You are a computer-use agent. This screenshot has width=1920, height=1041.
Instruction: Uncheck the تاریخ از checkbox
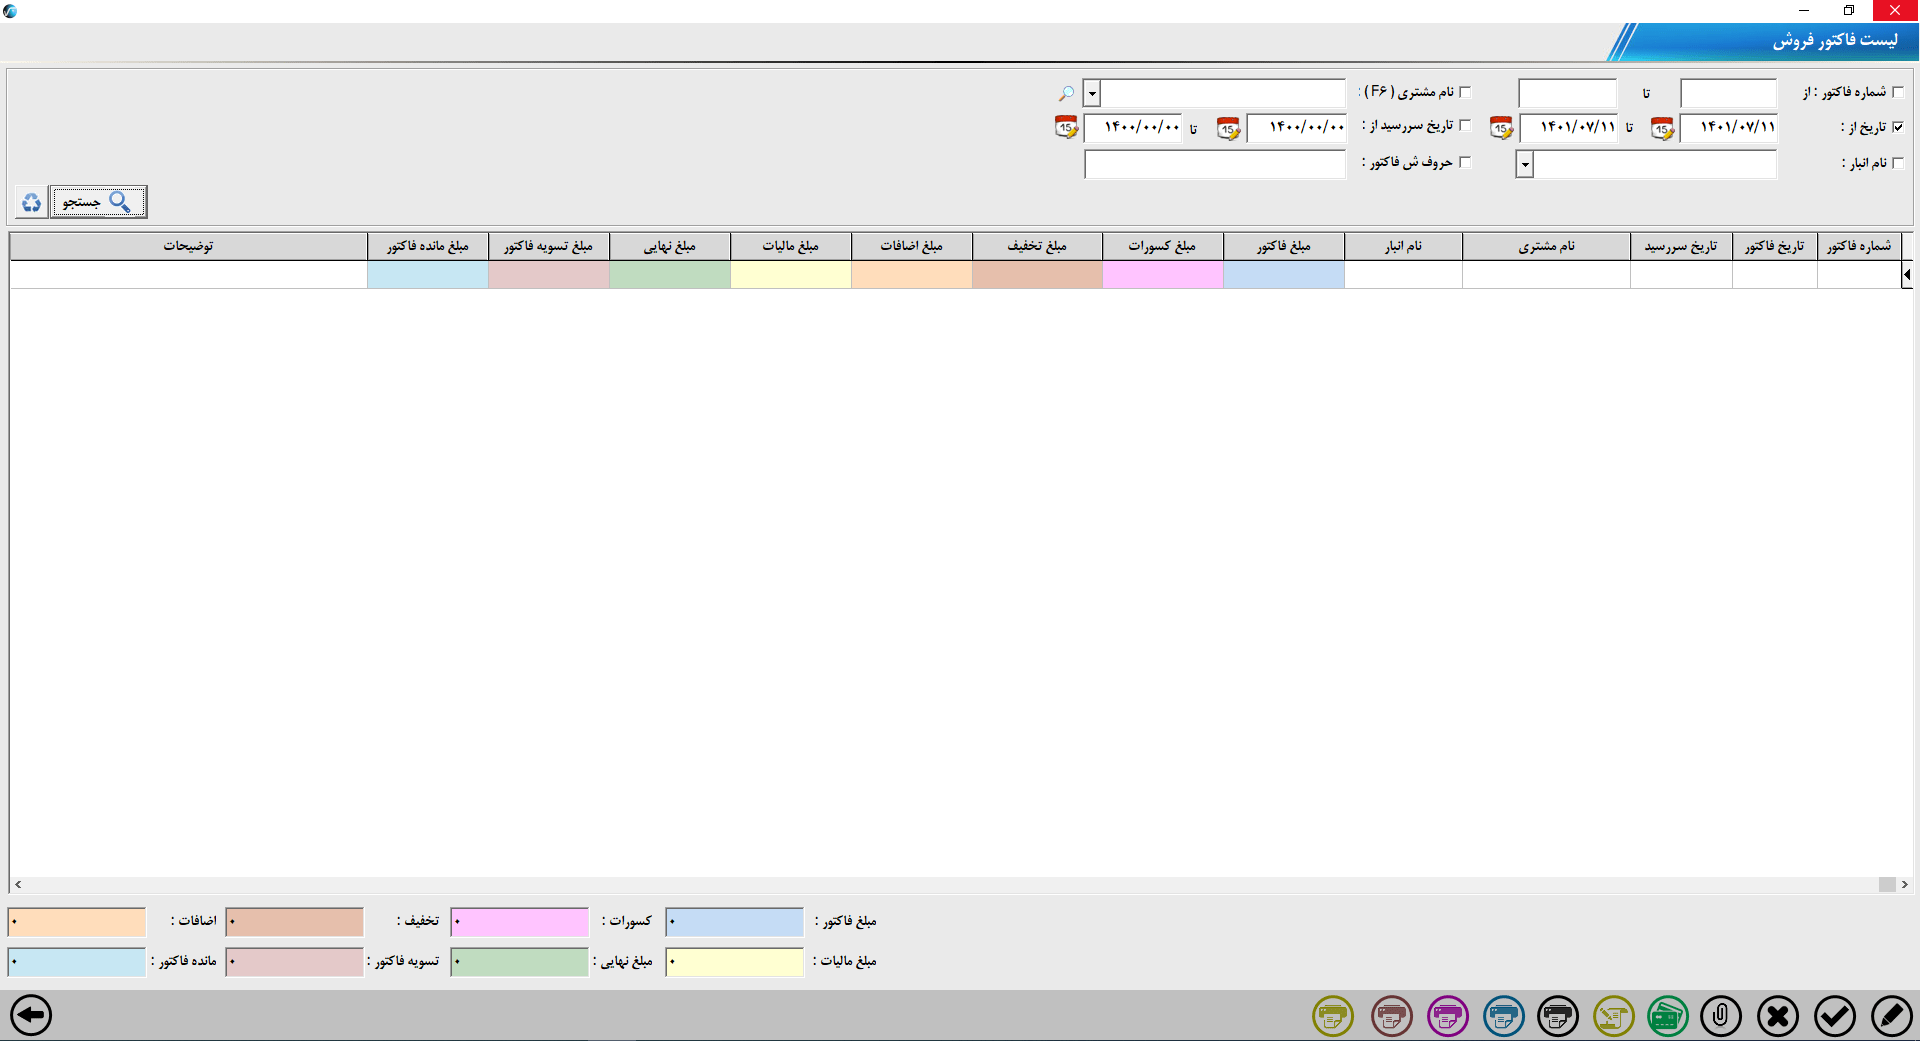[1899, 126]
